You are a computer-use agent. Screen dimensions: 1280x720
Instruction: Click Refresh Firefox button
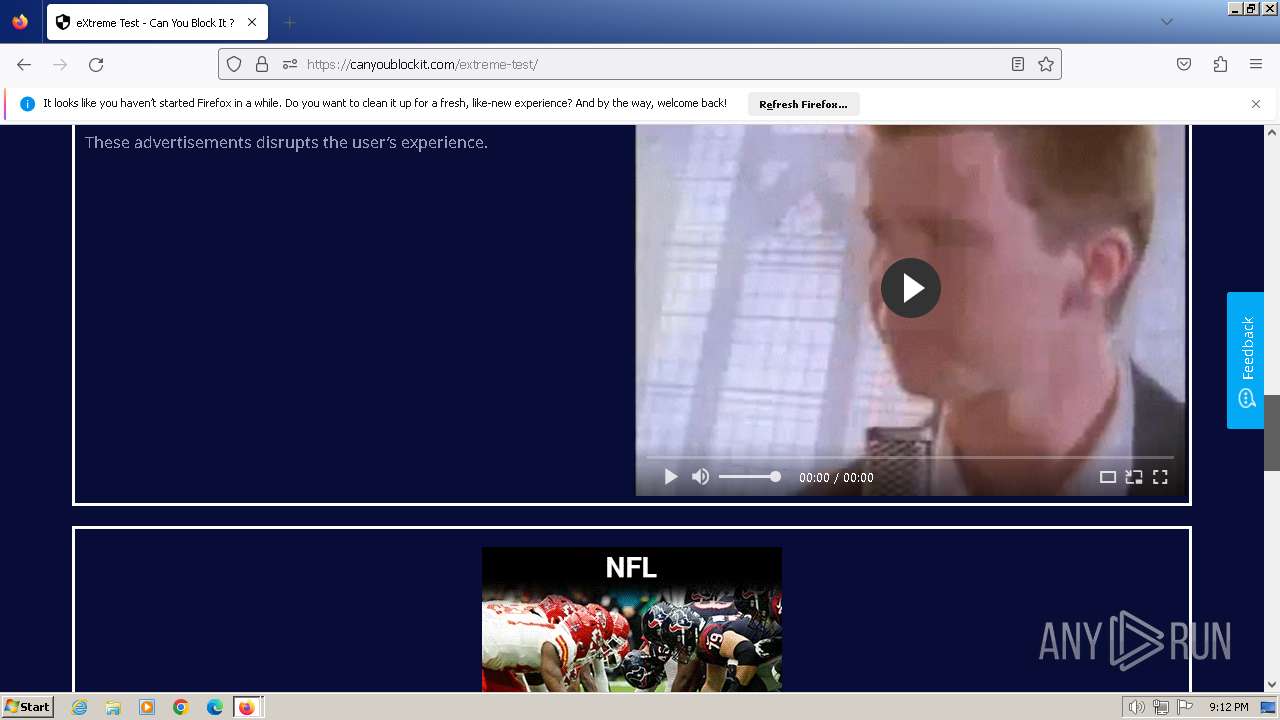(x=803, y=104)
